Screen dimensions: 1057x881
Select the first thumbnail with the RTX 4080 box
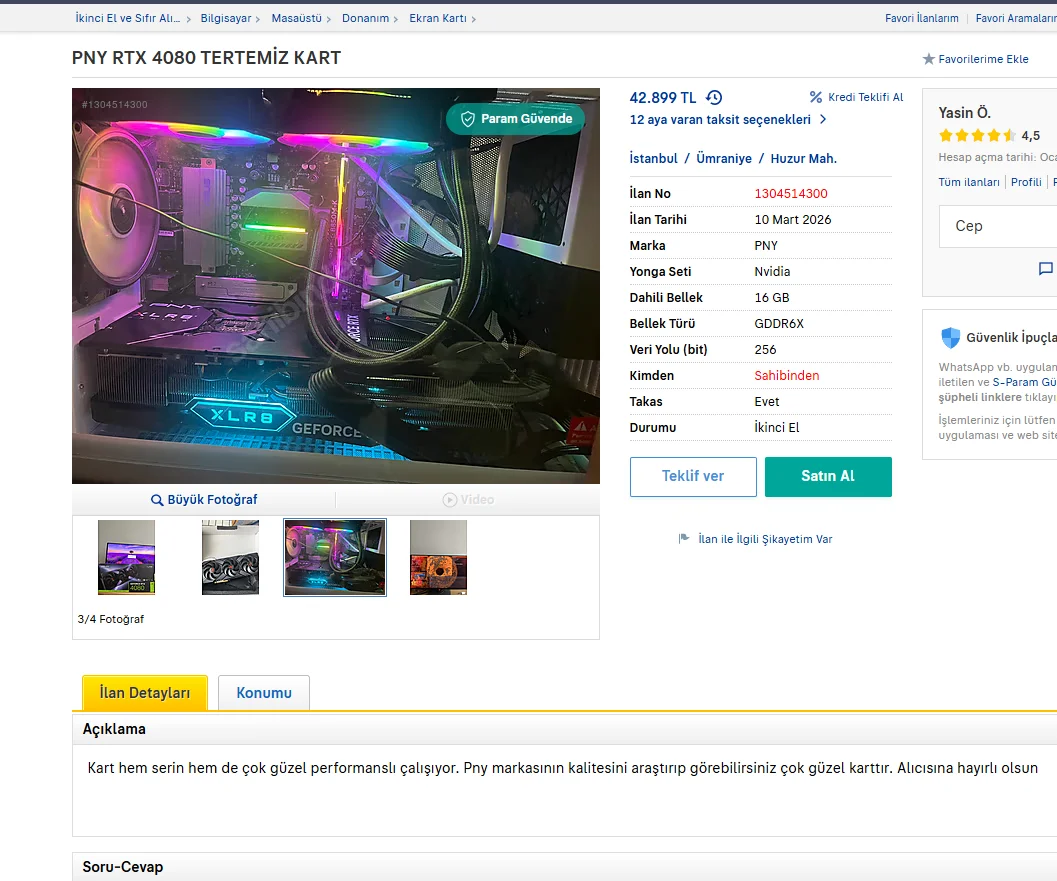(x=126, y=557)
